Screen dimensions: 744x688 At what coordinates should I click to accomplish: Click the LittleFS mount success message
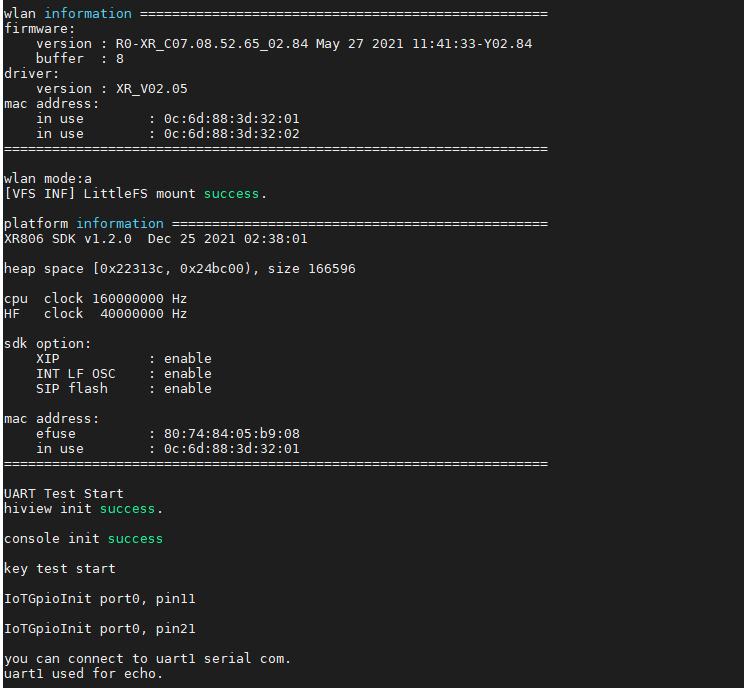click(x=136, y=194)
